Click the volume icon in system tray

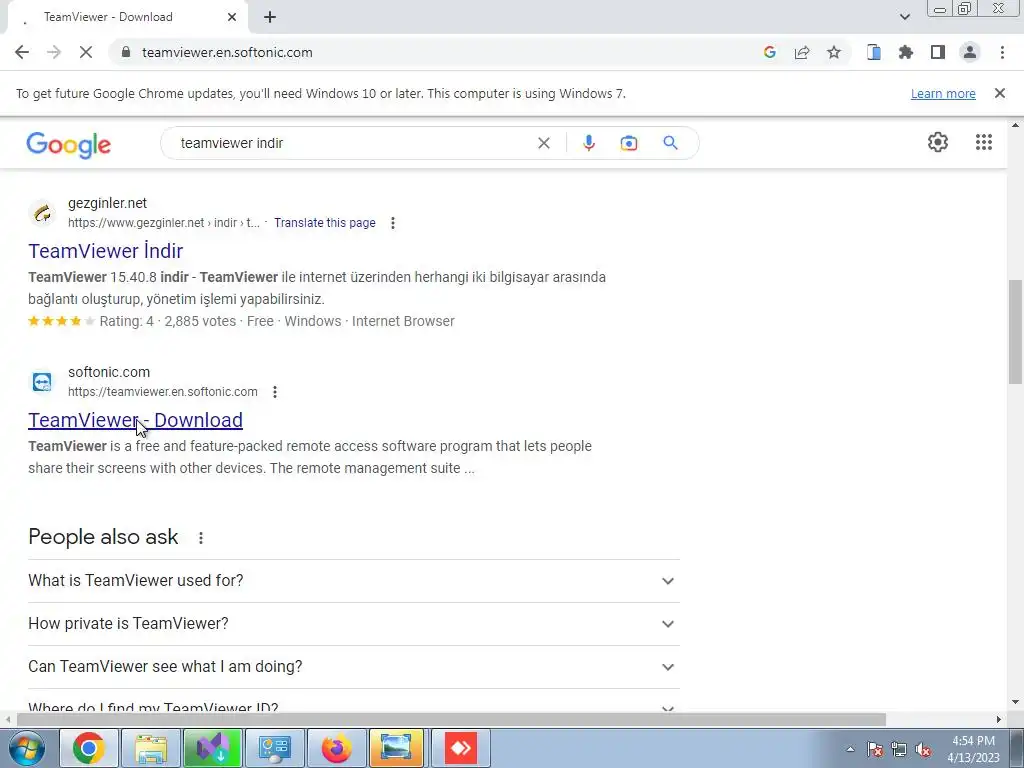[x=923, y=750]
